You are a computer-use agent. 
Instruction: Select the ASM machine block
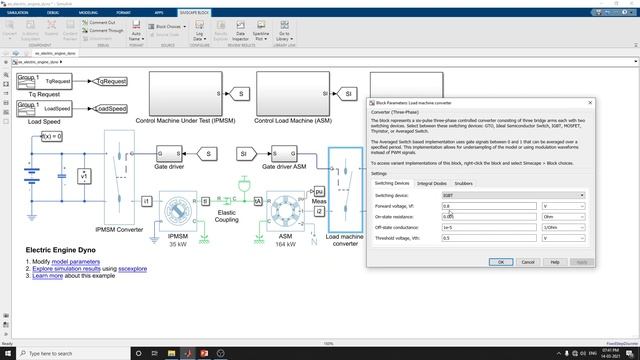285,211
